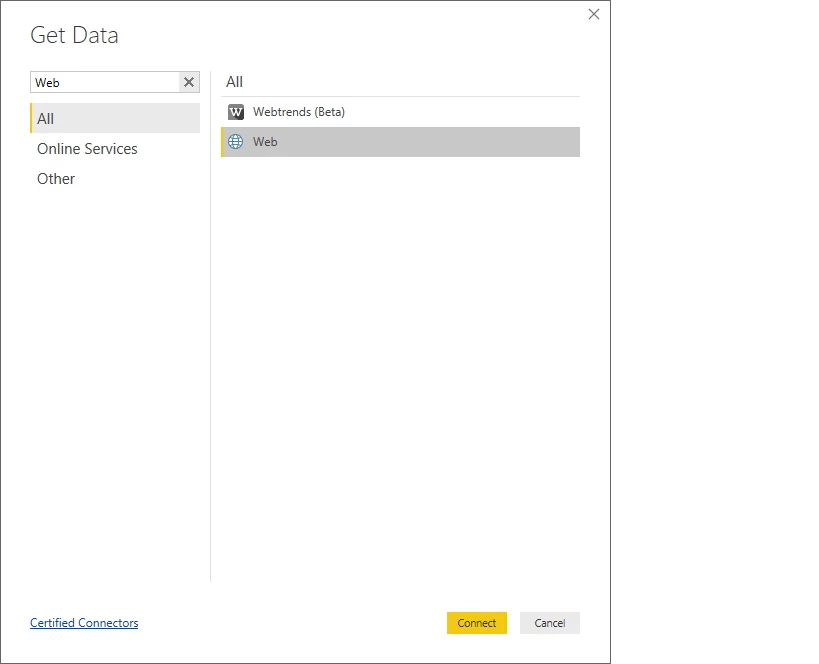Click the Cancel button

(x=550, y=623)
